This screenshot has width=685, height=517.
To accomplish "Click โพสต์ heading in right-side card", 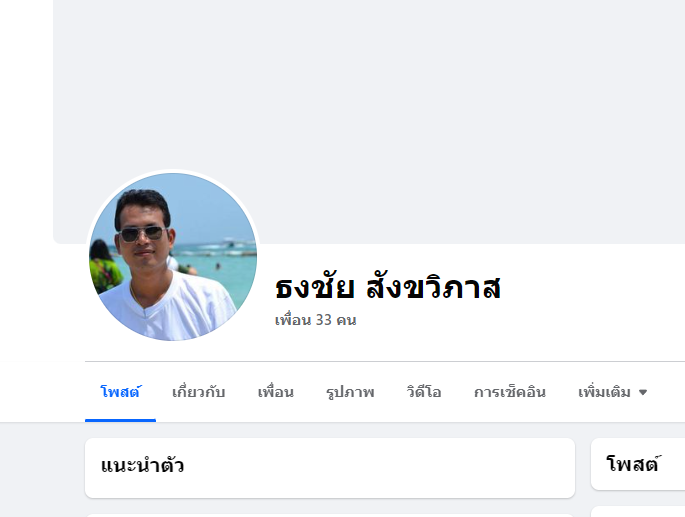I will click(632, 464).
